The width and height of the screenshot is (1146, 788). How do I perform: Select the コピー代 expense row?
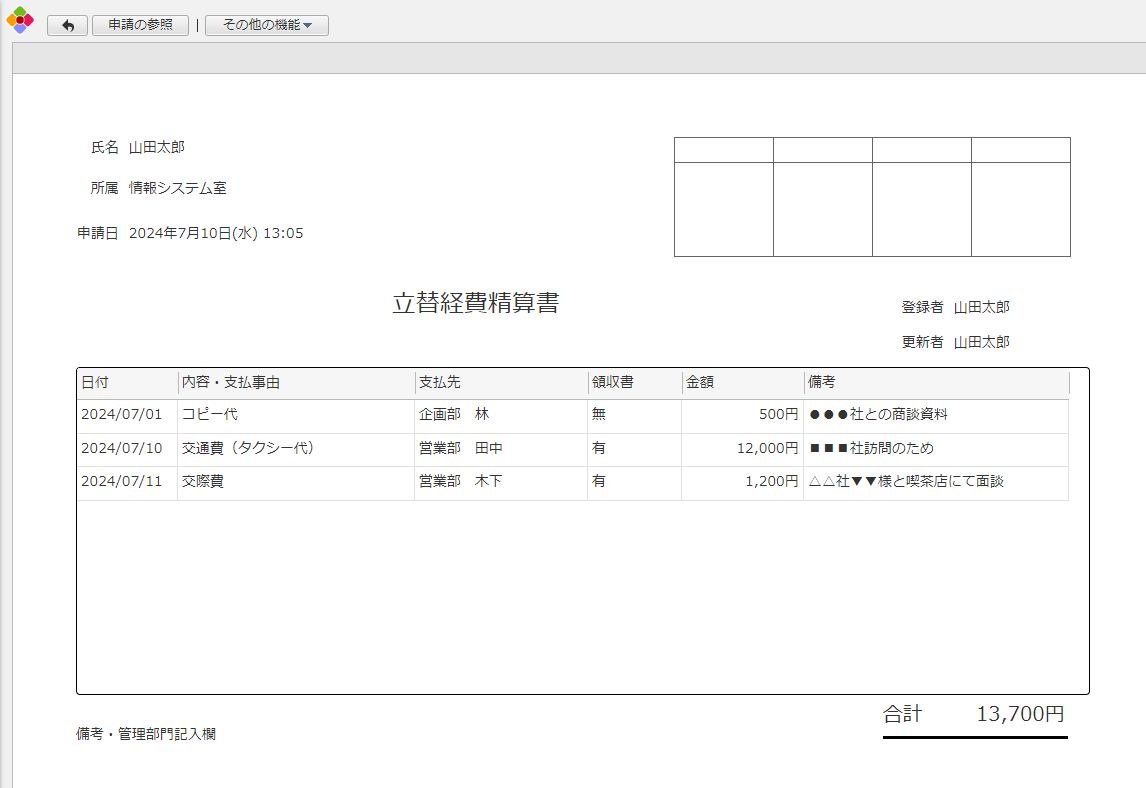pyautogui.click(x=210, y=414)
